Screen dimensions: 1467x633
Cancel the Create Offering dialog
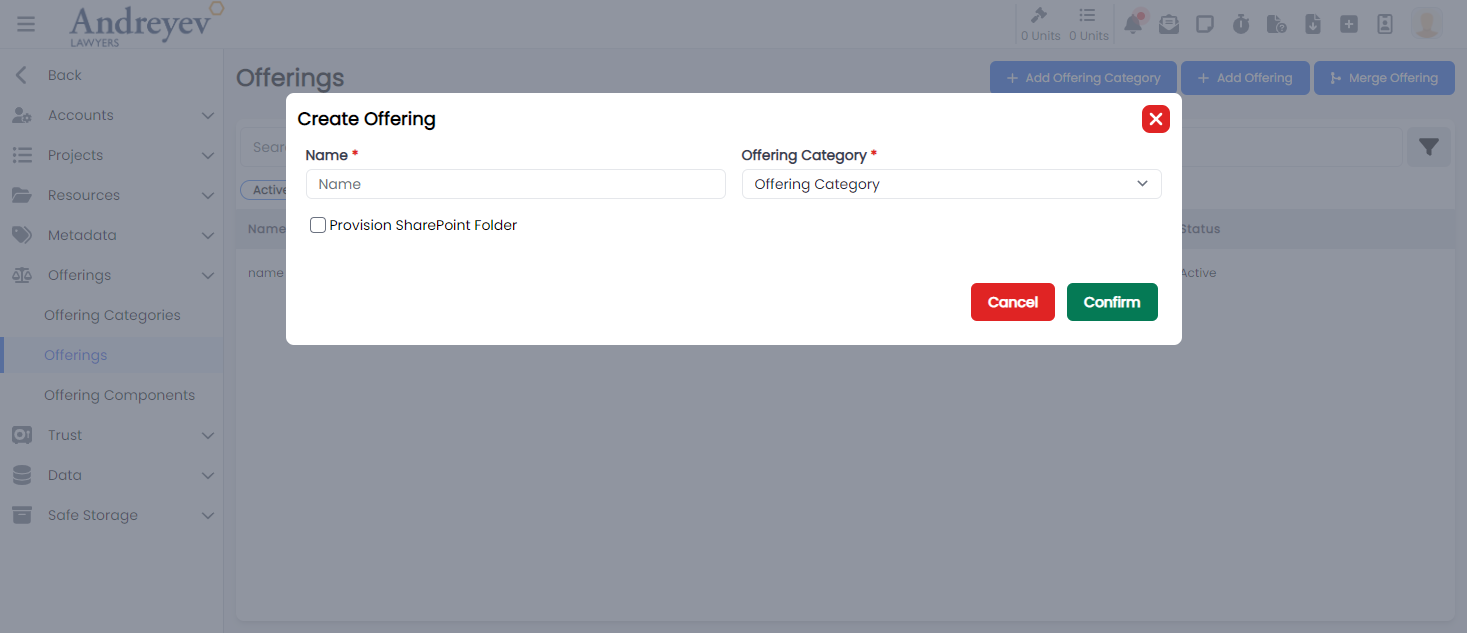tap(1012, 301)
